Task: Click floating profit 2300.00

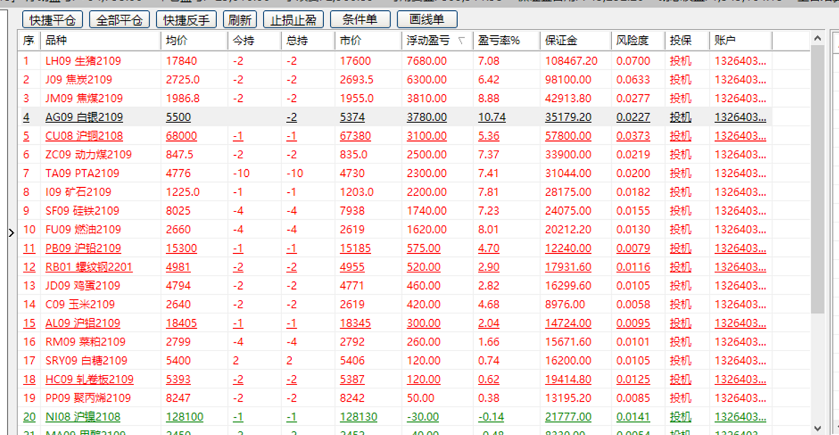Action: tap(426, 173)
